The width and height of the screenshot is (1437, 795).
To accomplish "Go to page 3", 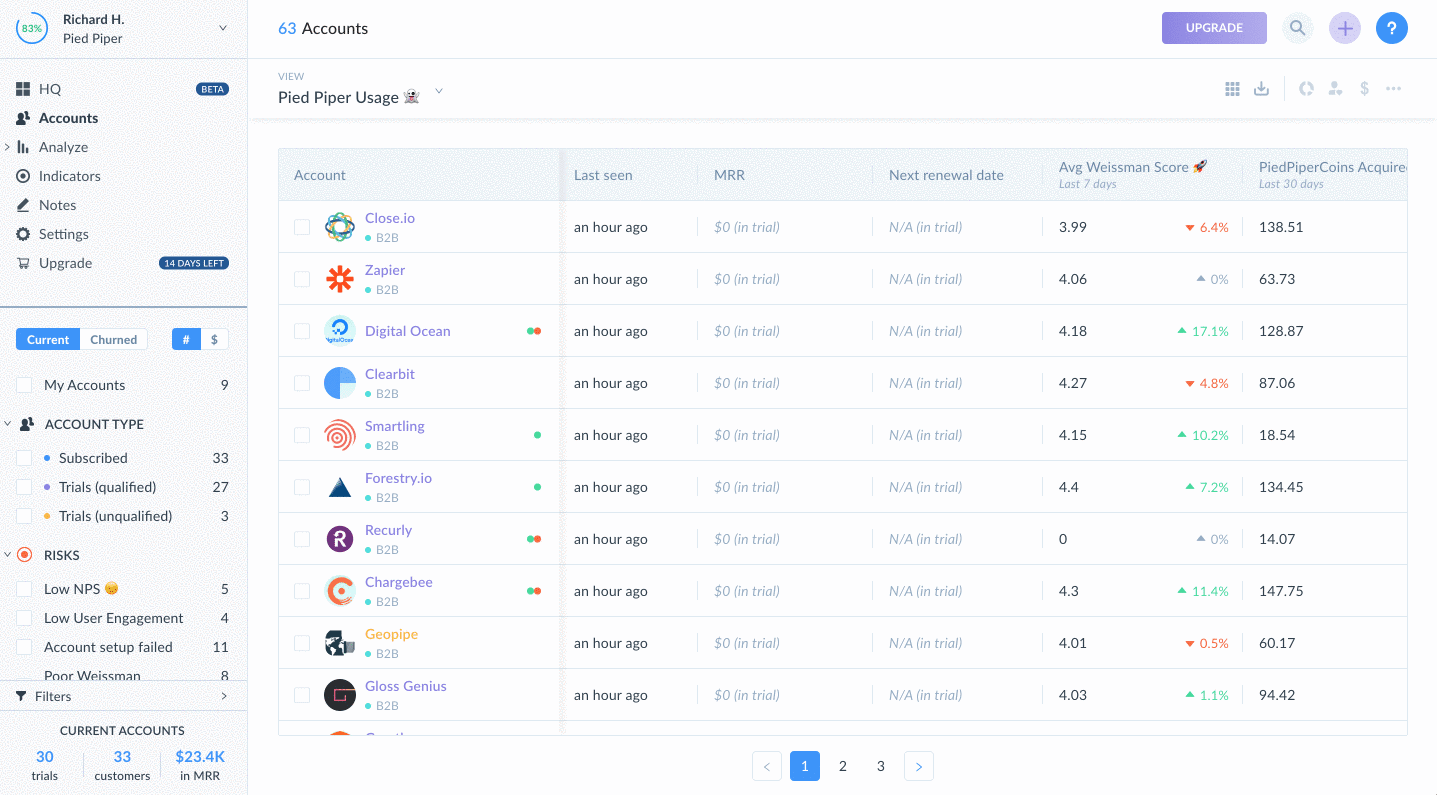I will [881, 767].
